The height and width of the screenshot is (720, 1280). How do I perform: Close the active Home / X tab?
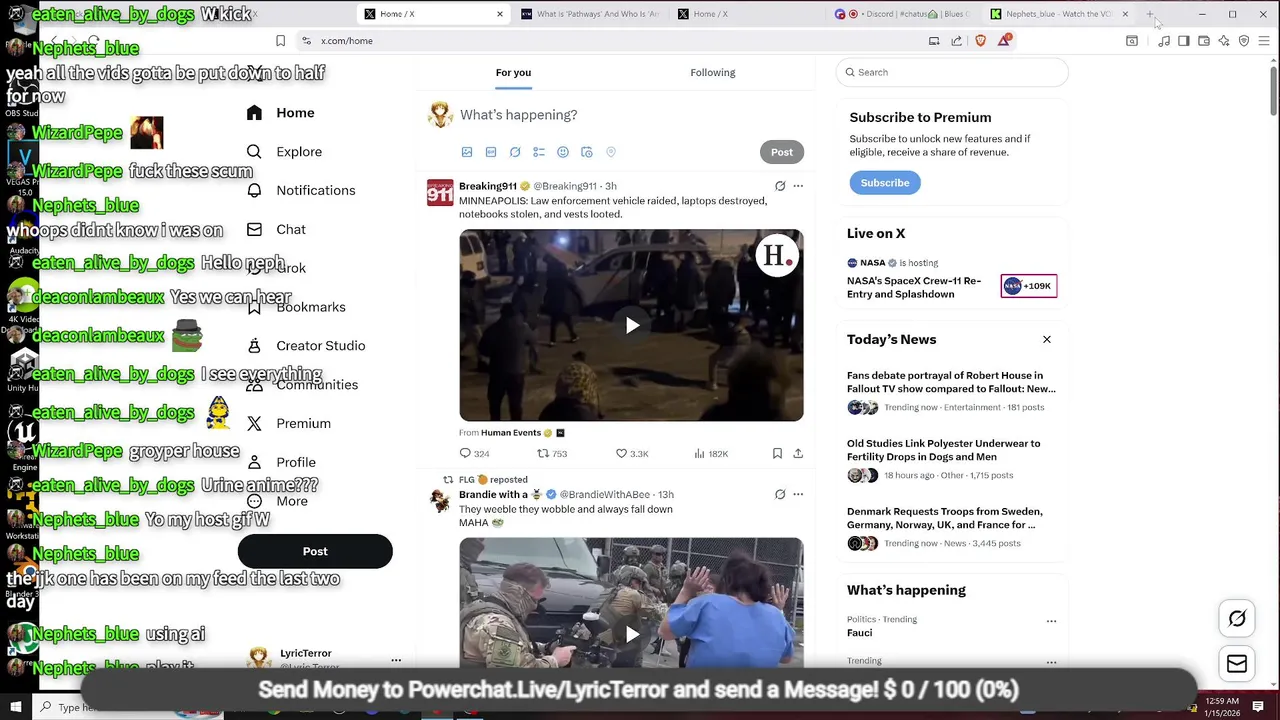[500, 14]
